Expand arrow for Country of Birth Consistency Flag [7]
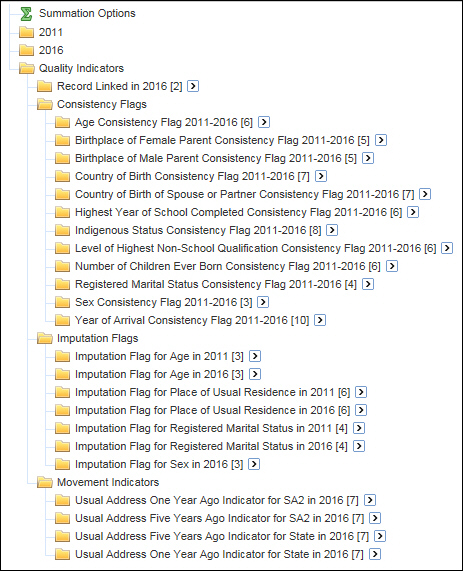 click(x=321, y=176)
